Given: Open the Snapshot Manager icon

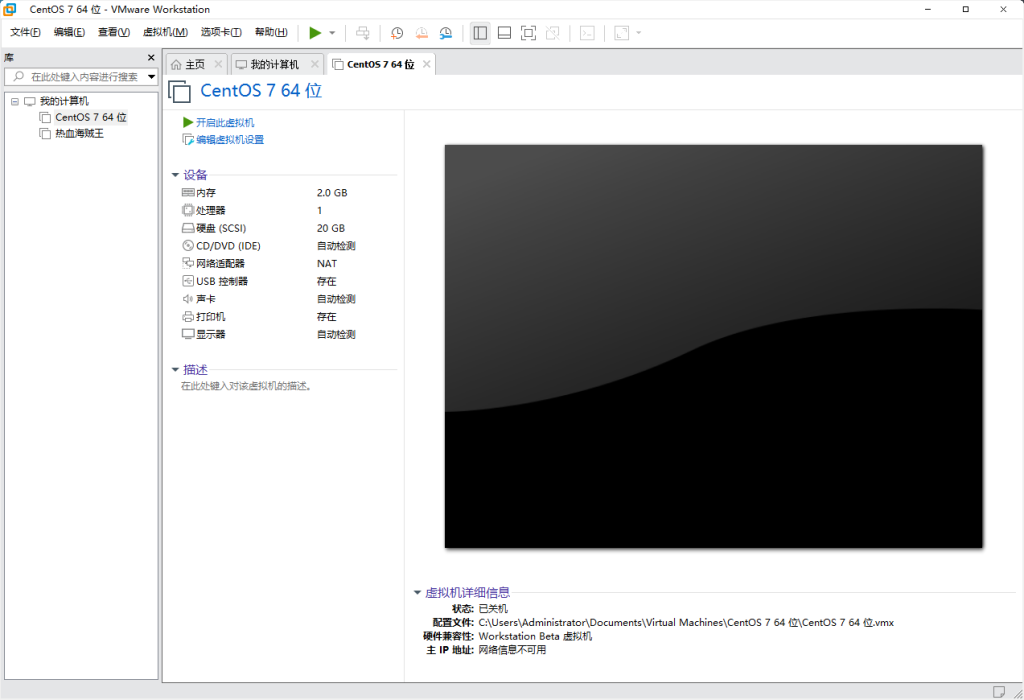Looking at the screenshot, I should tap(445, 32).
